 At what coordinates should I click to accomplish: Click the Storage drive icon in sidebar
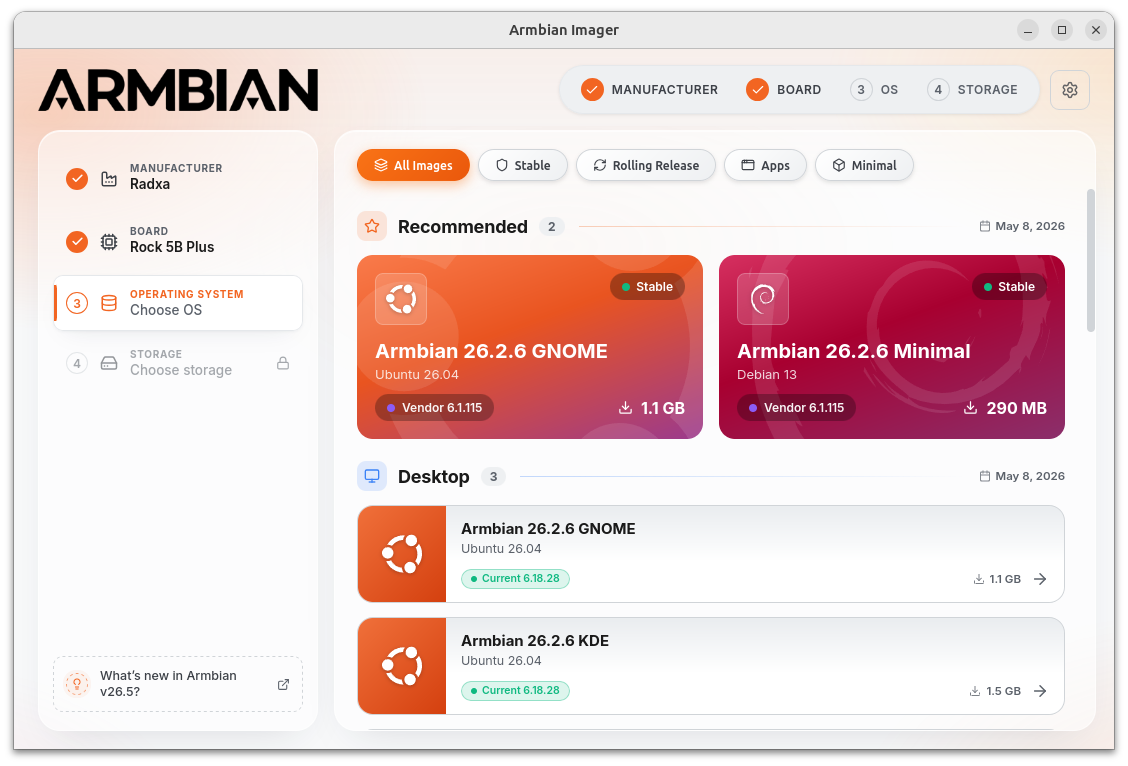point(109,363)
